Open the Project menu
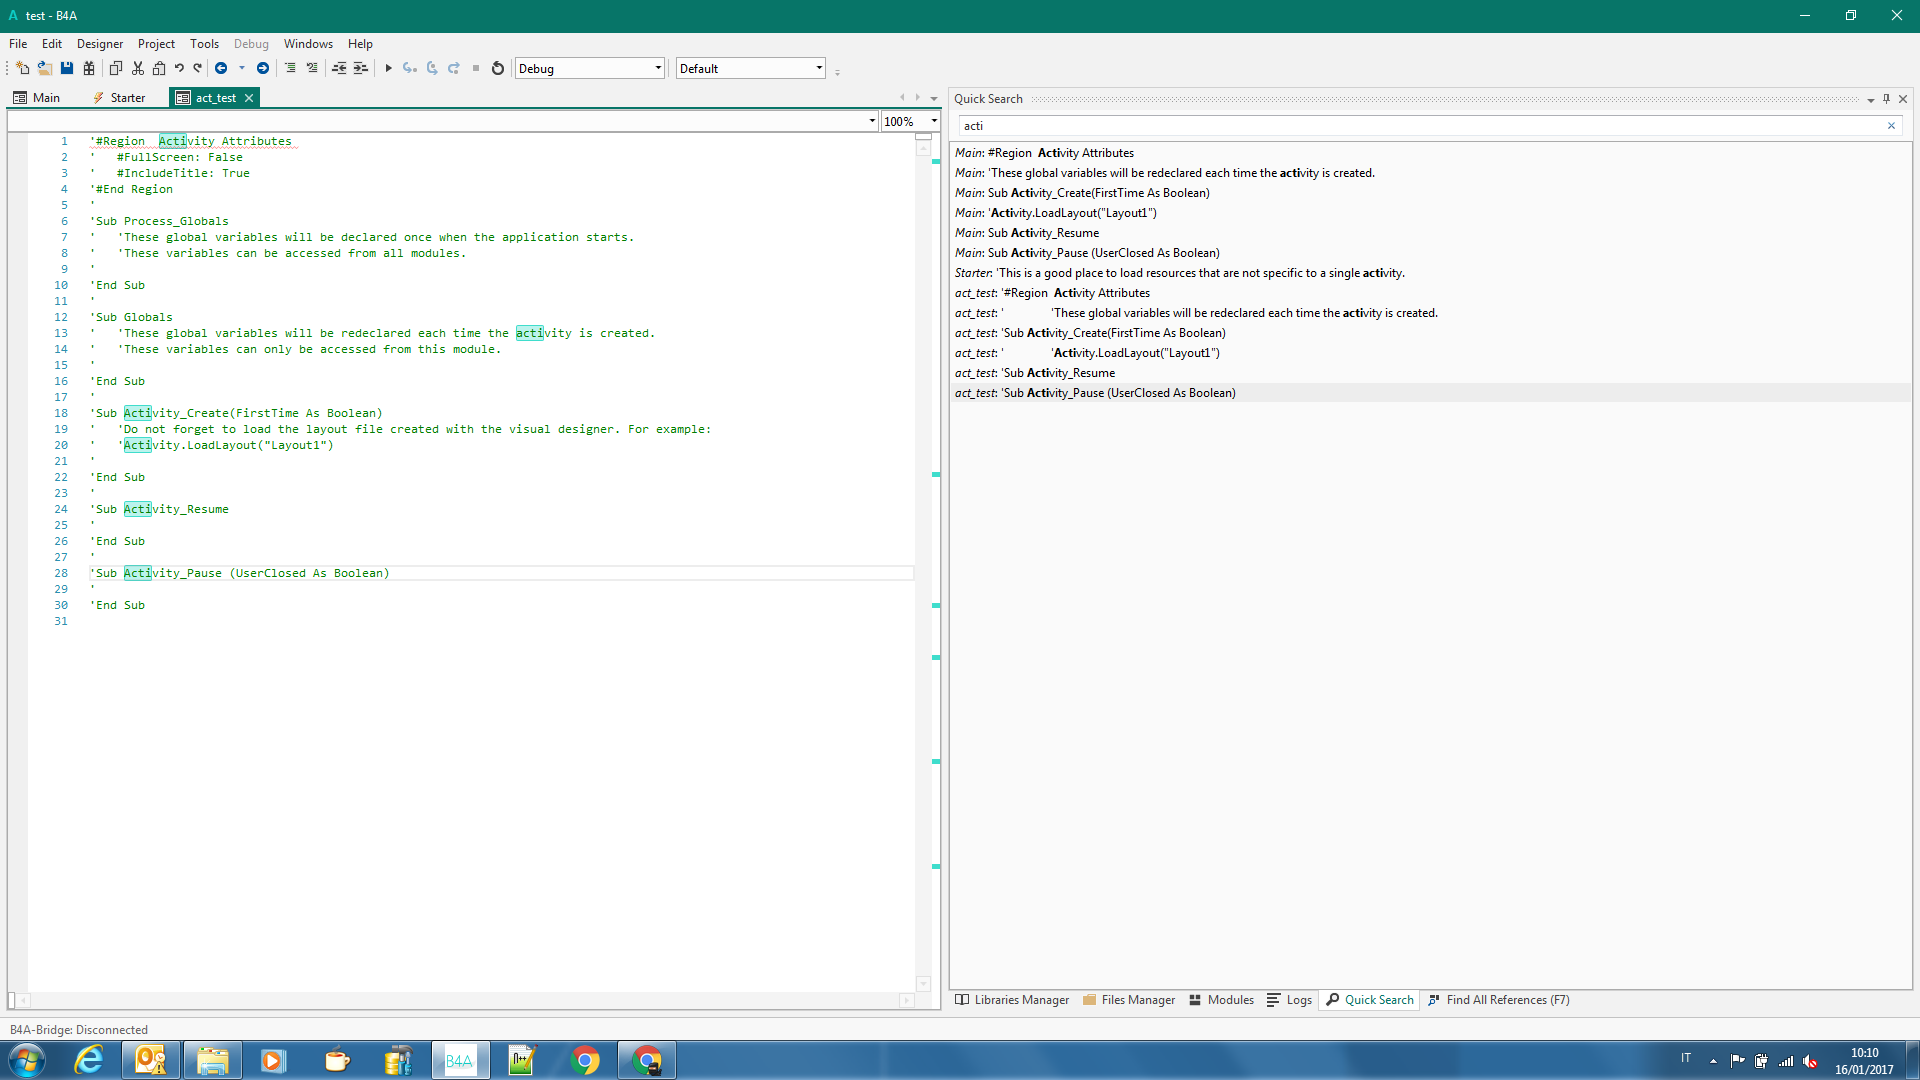 [156, 44]
